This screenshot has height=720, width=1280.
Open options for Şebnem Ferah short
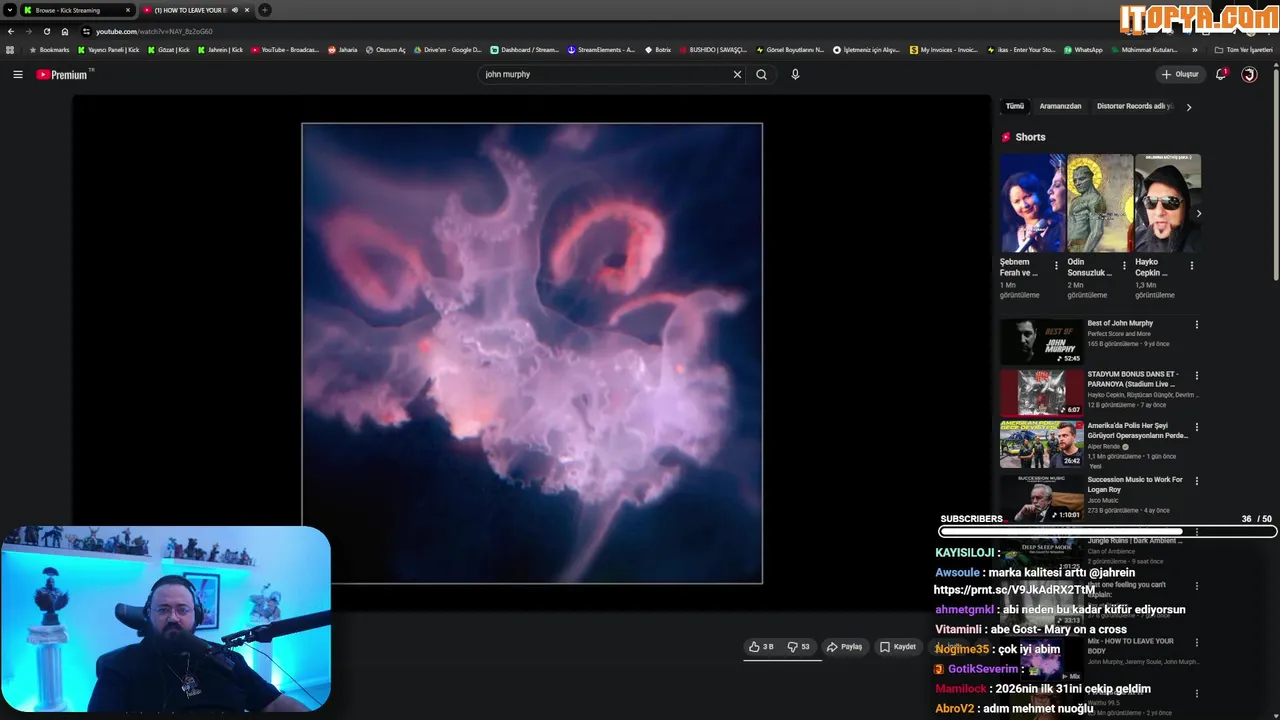(x=1056, y=266)
